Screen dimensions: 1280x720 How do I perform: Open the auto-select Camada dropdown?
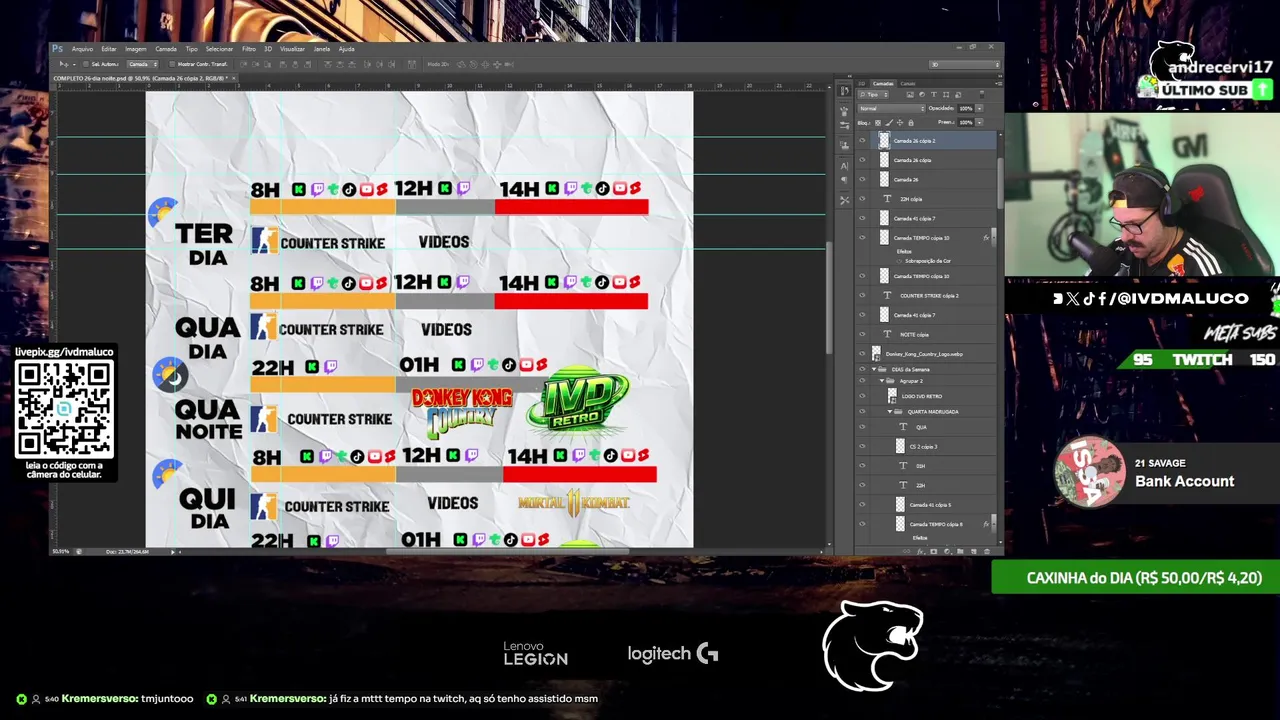(142, 64)
